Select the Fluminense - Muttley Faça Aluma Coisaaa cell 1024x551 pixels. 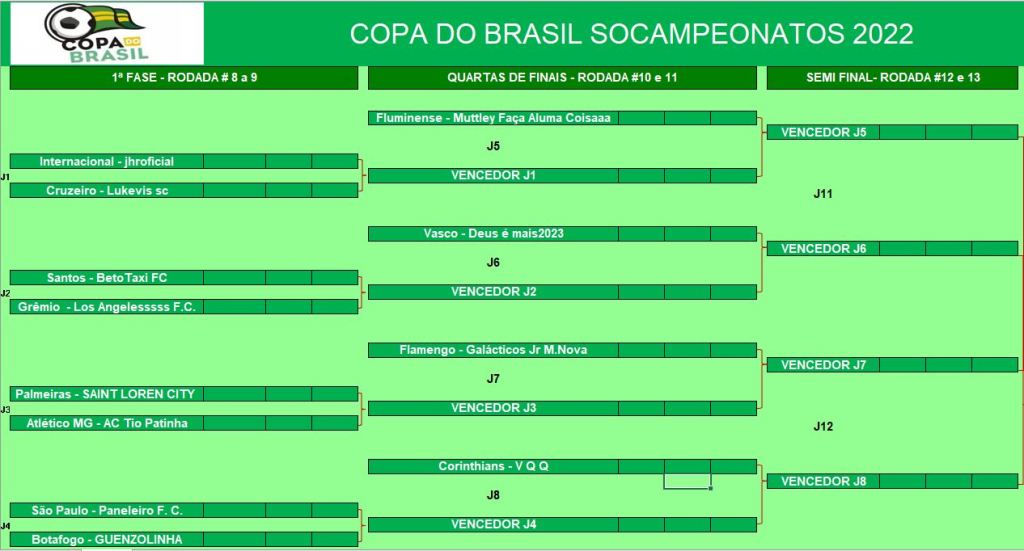[x=493, y=118]
